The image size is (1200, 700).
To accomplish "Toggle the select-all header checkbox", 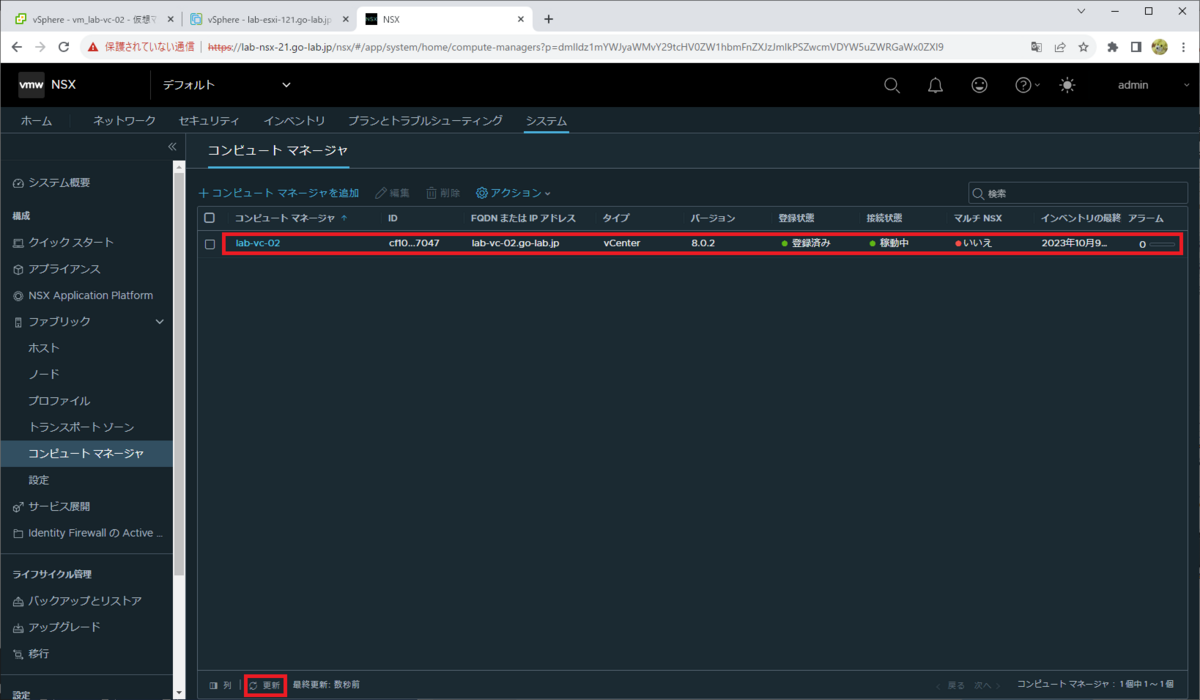I will pyautogui.click(x=210, y=218).
